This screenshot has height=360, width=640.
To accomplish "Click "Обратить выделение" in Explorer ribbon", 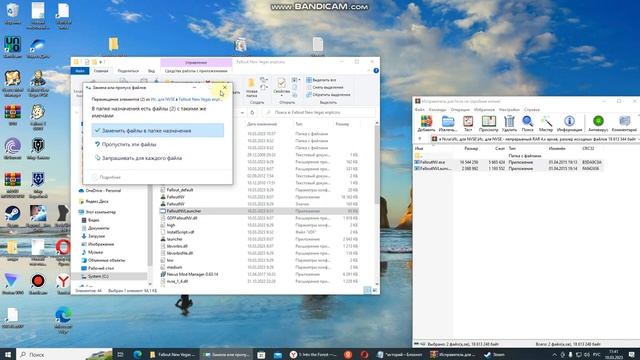I will [x=328, y=95].
